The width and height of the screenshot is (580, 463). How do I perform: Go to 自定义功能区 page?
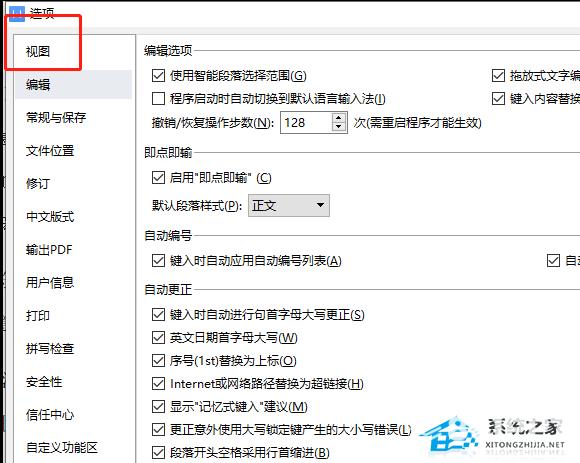click(62, 447)
